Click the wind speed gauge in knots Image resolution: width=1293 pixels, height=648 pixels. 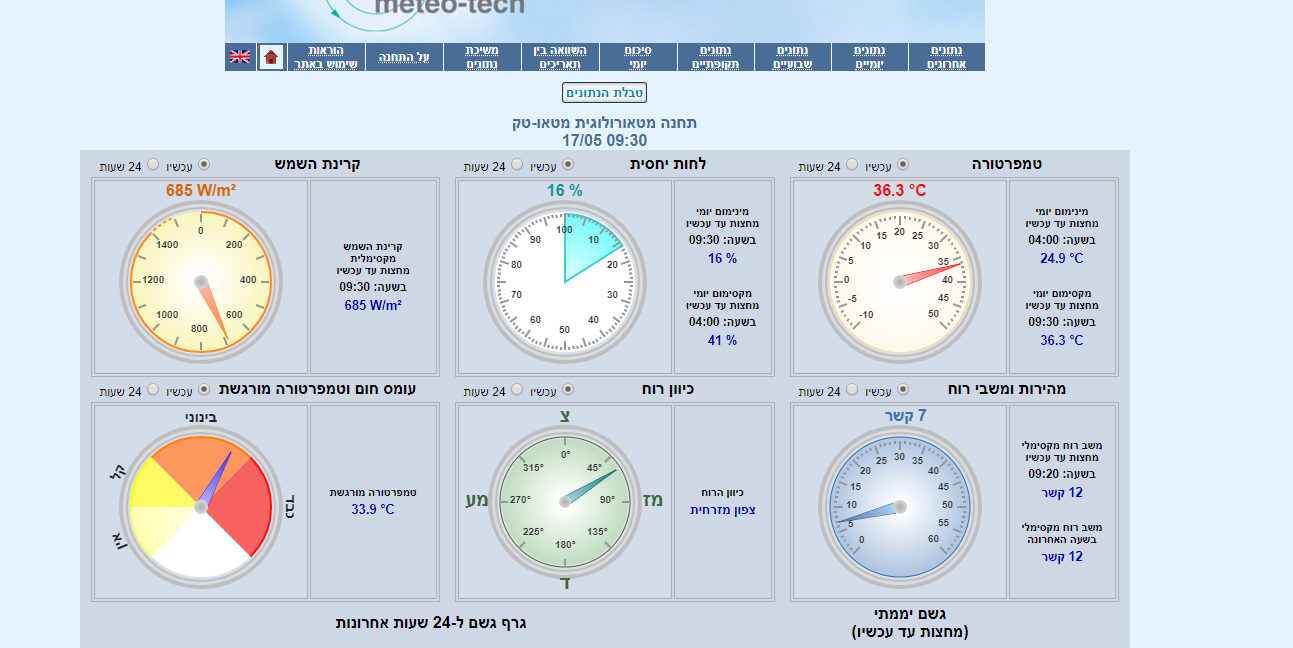(x=898, y=507)
